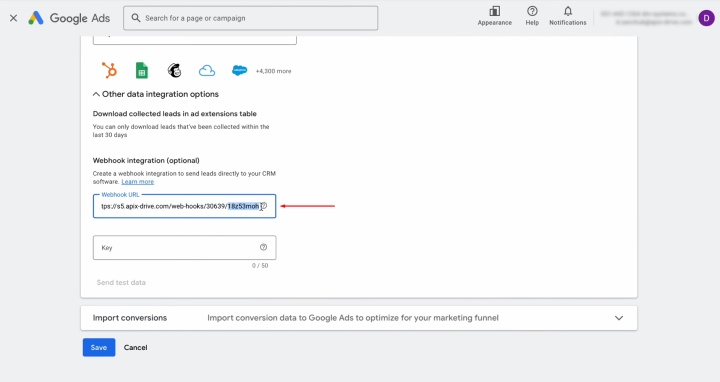
Task: Open the Help menu
Action: tap(532, 16)
